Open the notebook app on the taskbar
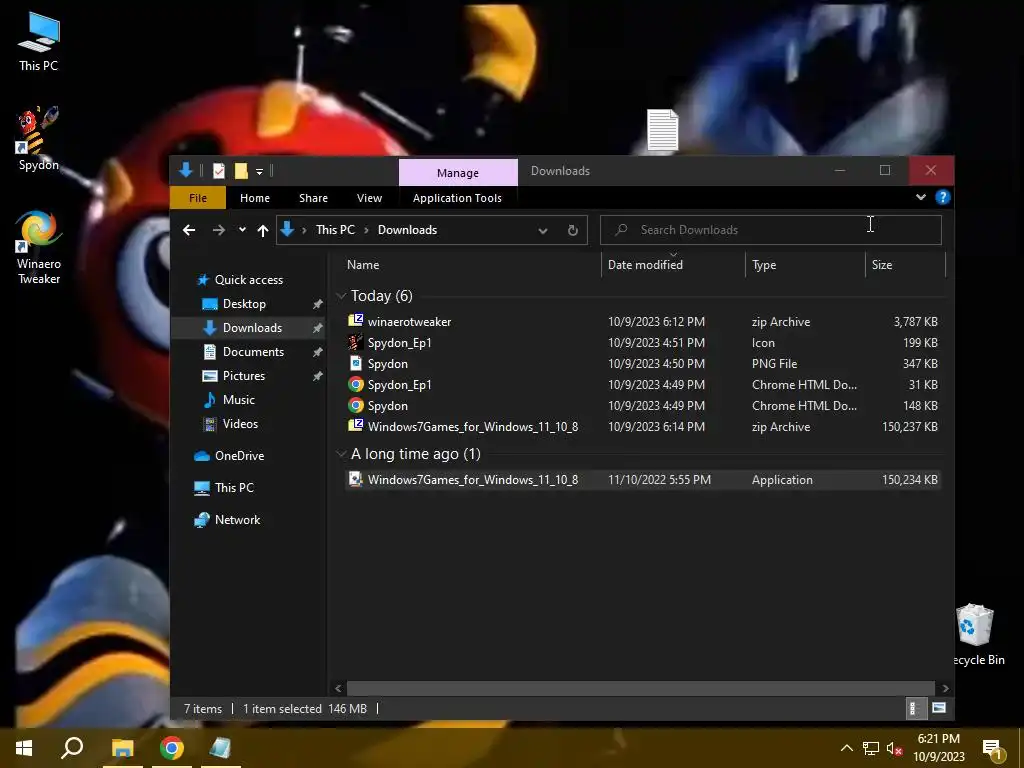 [221, 748]
